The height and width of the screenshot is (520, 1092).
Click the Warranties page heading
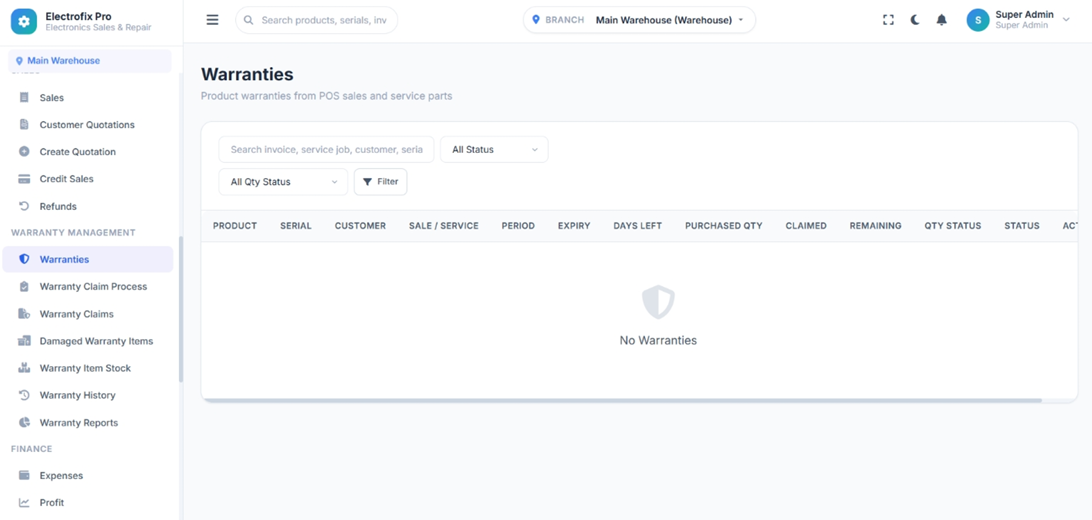(x=247, y=74)
